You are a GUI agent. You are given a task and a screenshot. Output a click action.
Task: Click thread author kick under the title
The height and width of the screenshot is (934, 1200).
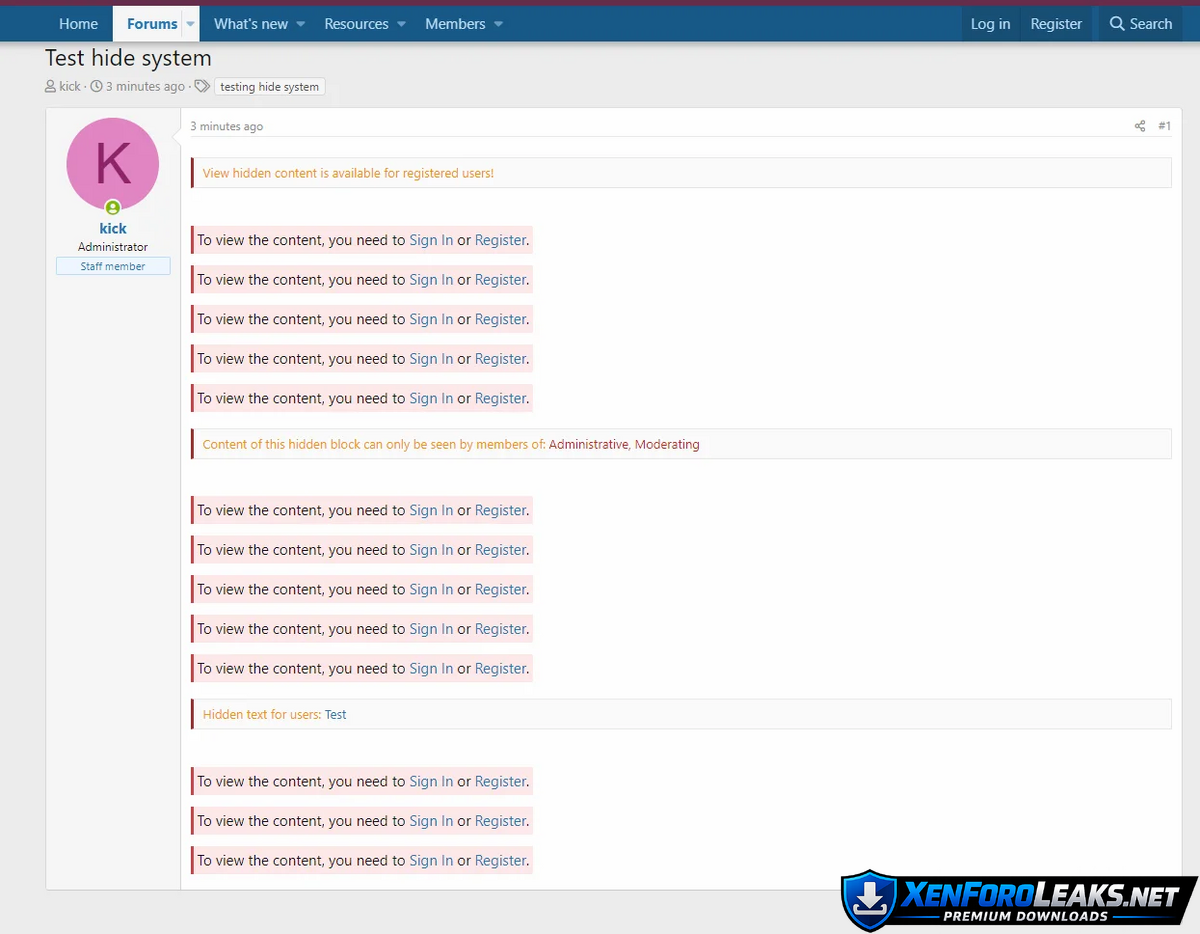(70, 87)
